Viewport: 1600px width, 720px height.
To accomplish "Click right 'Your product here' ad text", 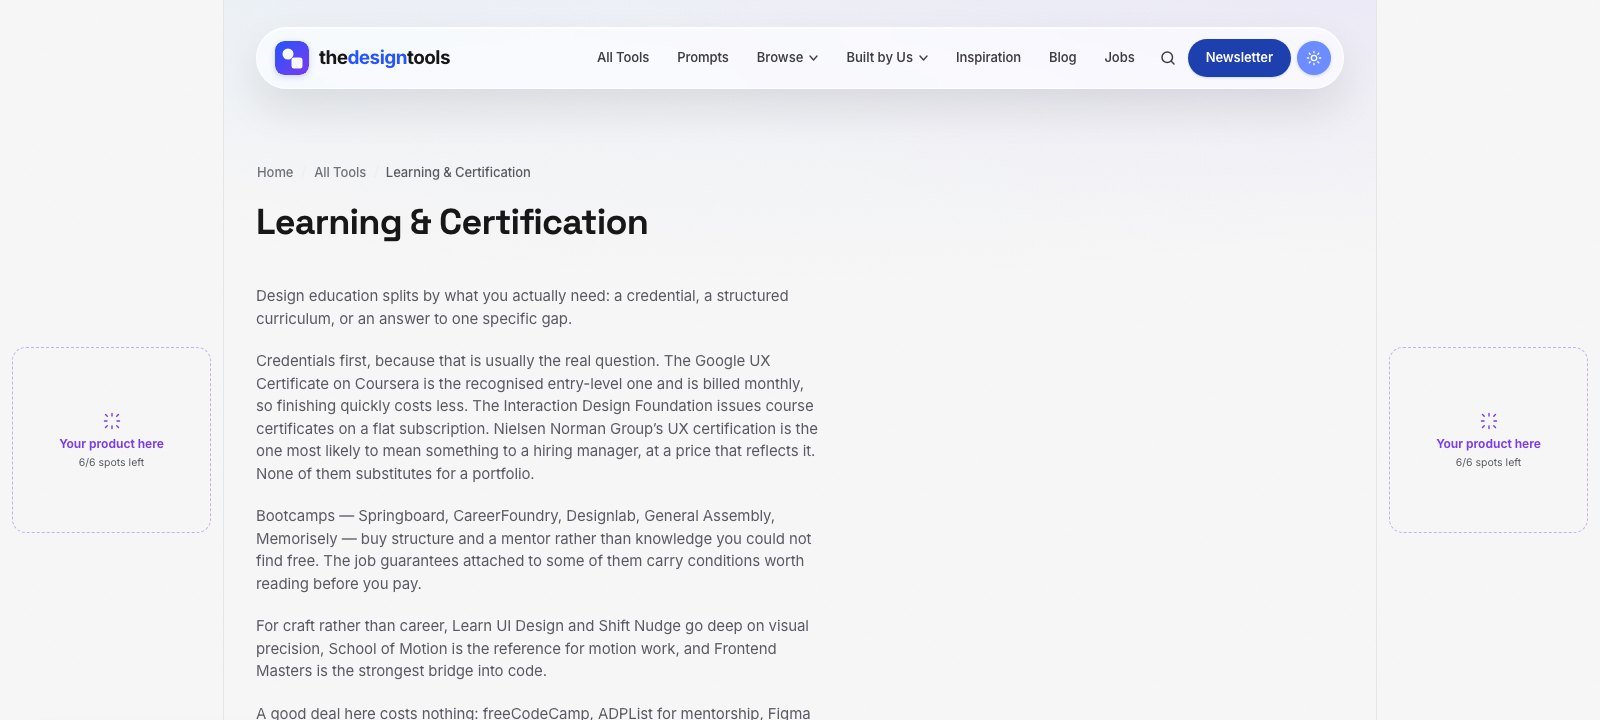I will 1489,444.
